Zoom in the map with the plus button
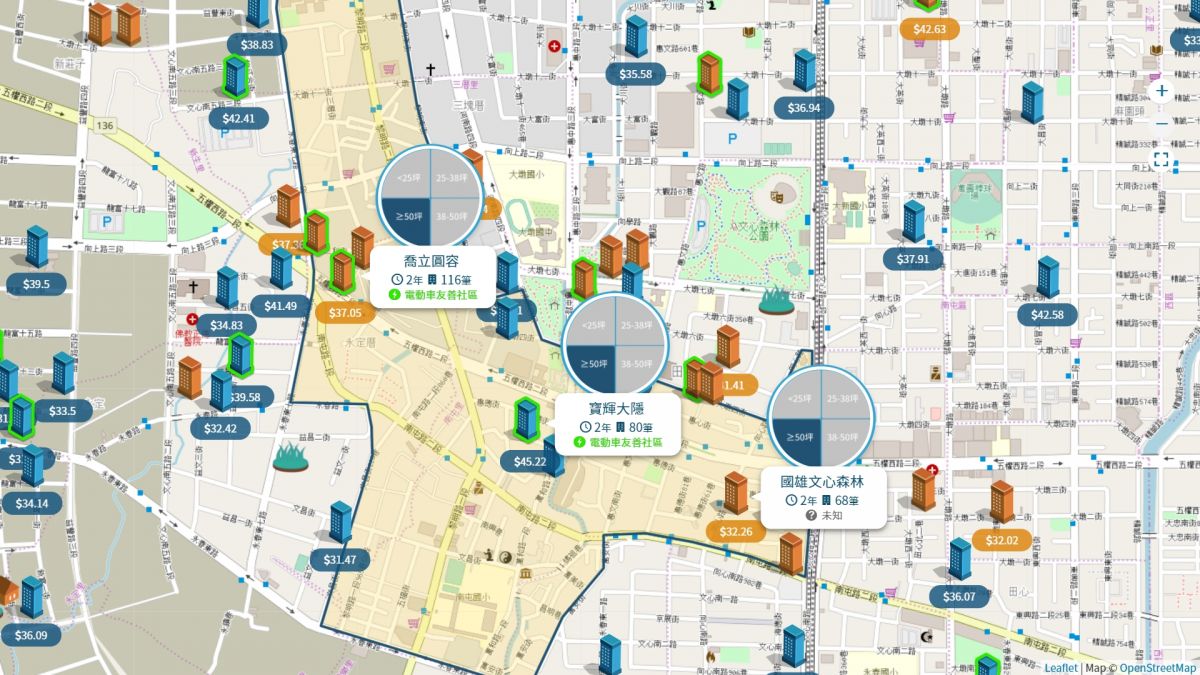 1161,91
